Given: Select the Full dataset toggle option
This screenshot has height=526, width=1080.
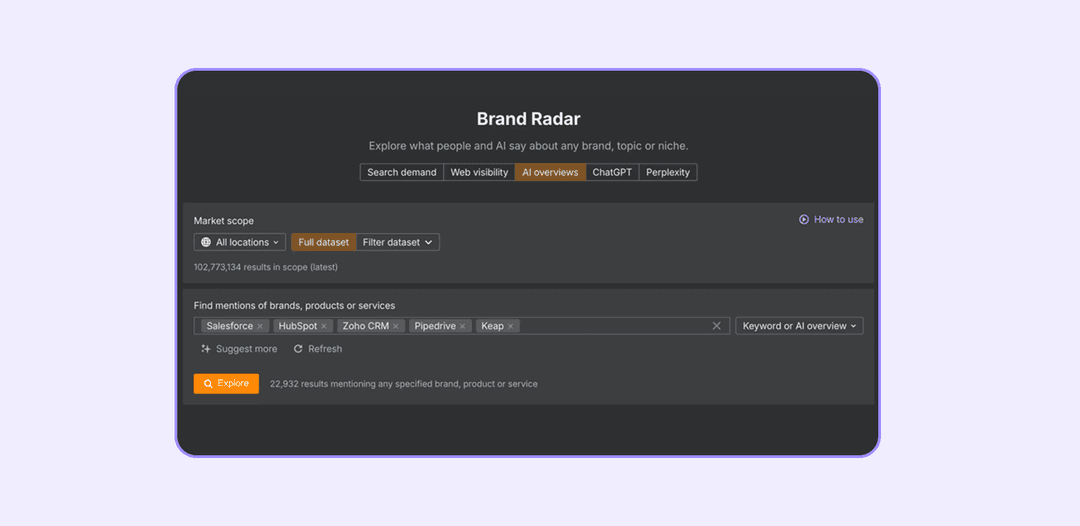Looking at the screenshot, I should 324,242.
